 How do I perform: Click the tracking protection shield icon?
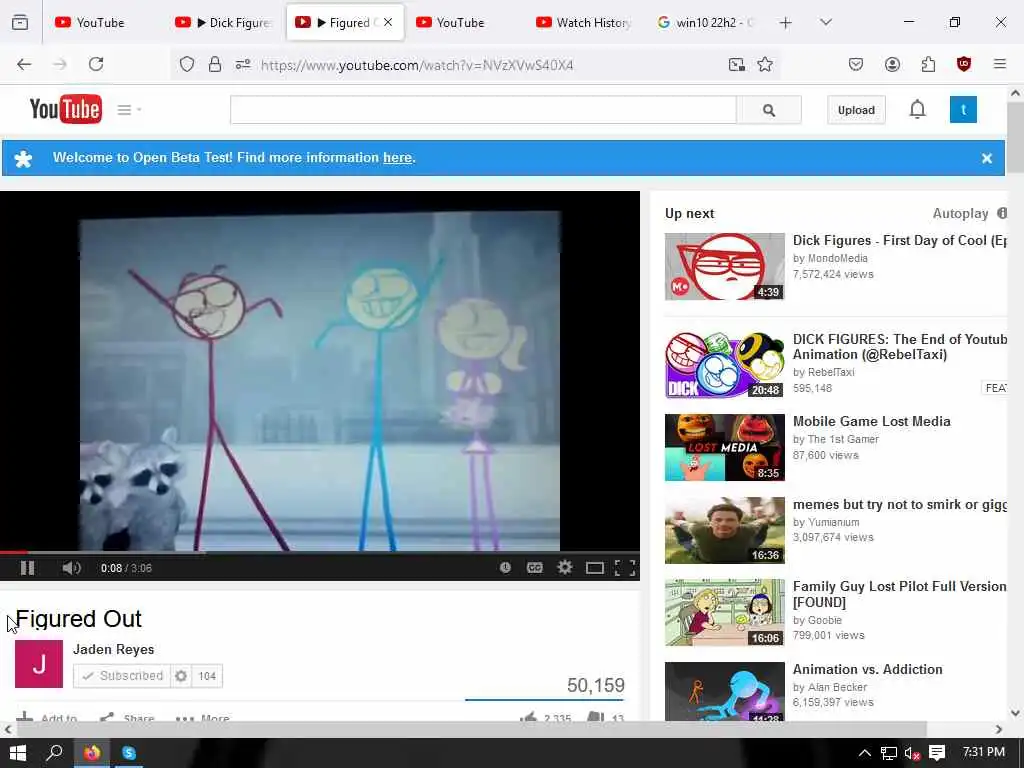(x=187, y=64)
